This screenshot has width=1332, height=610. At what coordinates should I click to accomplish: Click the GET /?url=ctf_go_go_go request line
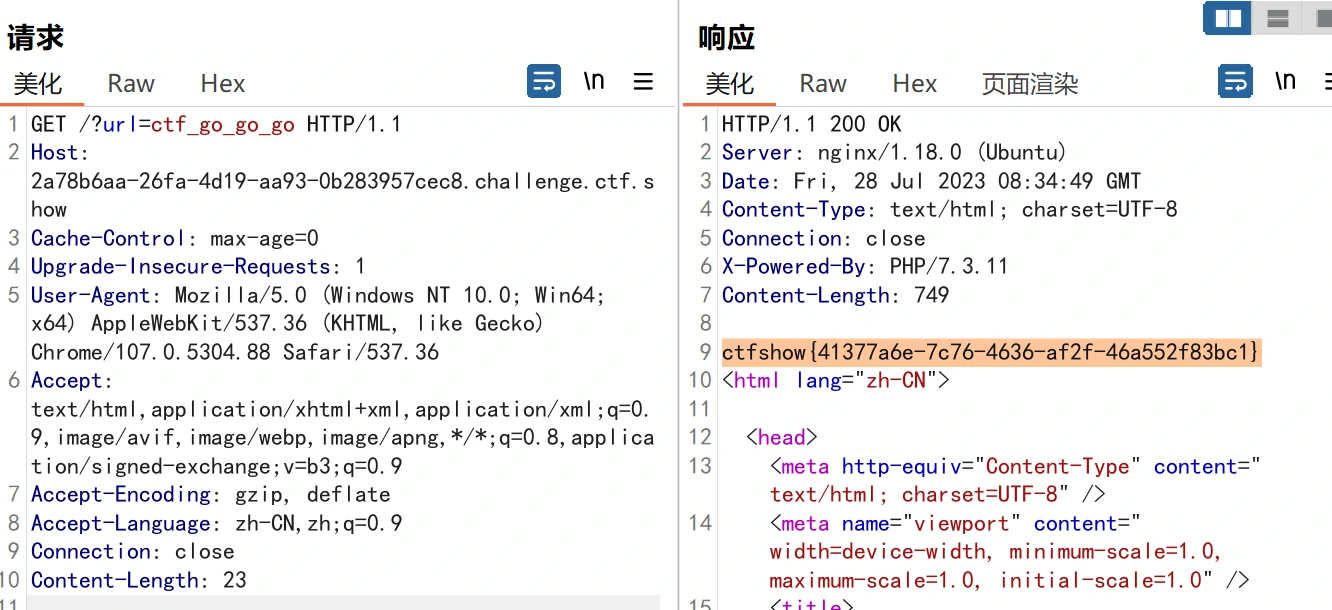coord(215,125)
